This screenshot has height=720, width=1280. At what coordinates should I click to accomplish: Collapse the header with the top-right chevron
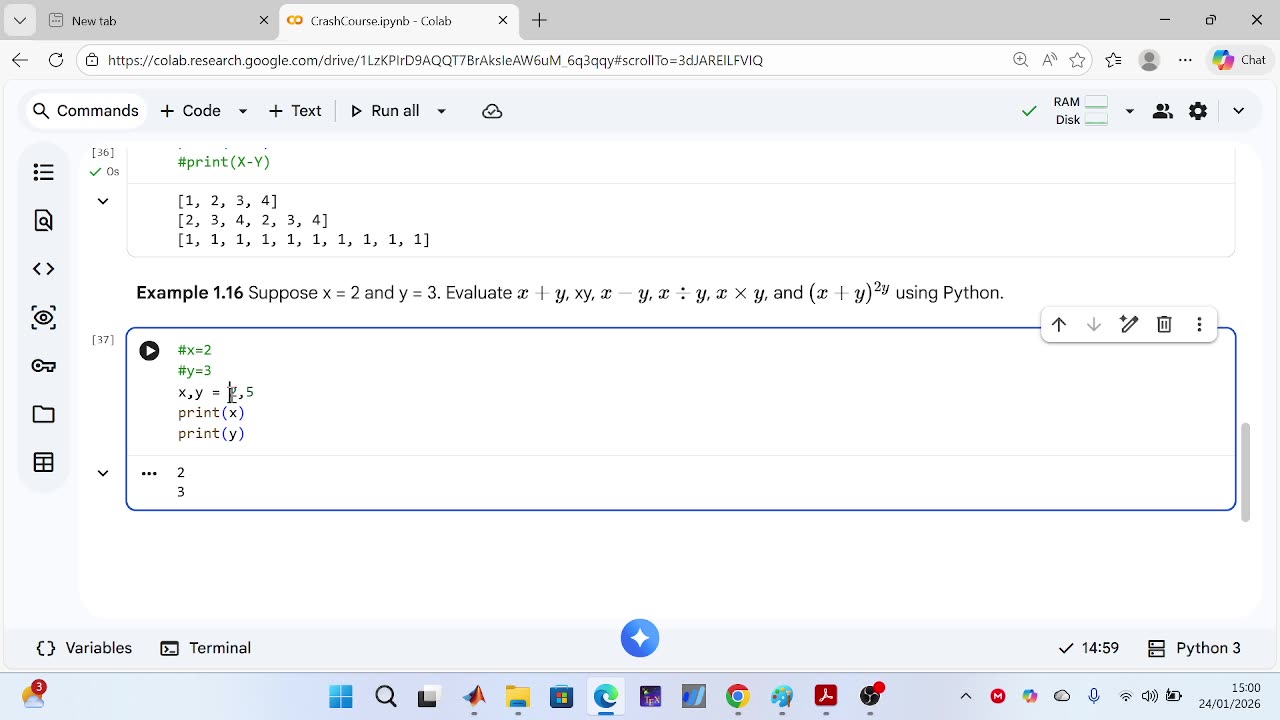point(1238,111)
